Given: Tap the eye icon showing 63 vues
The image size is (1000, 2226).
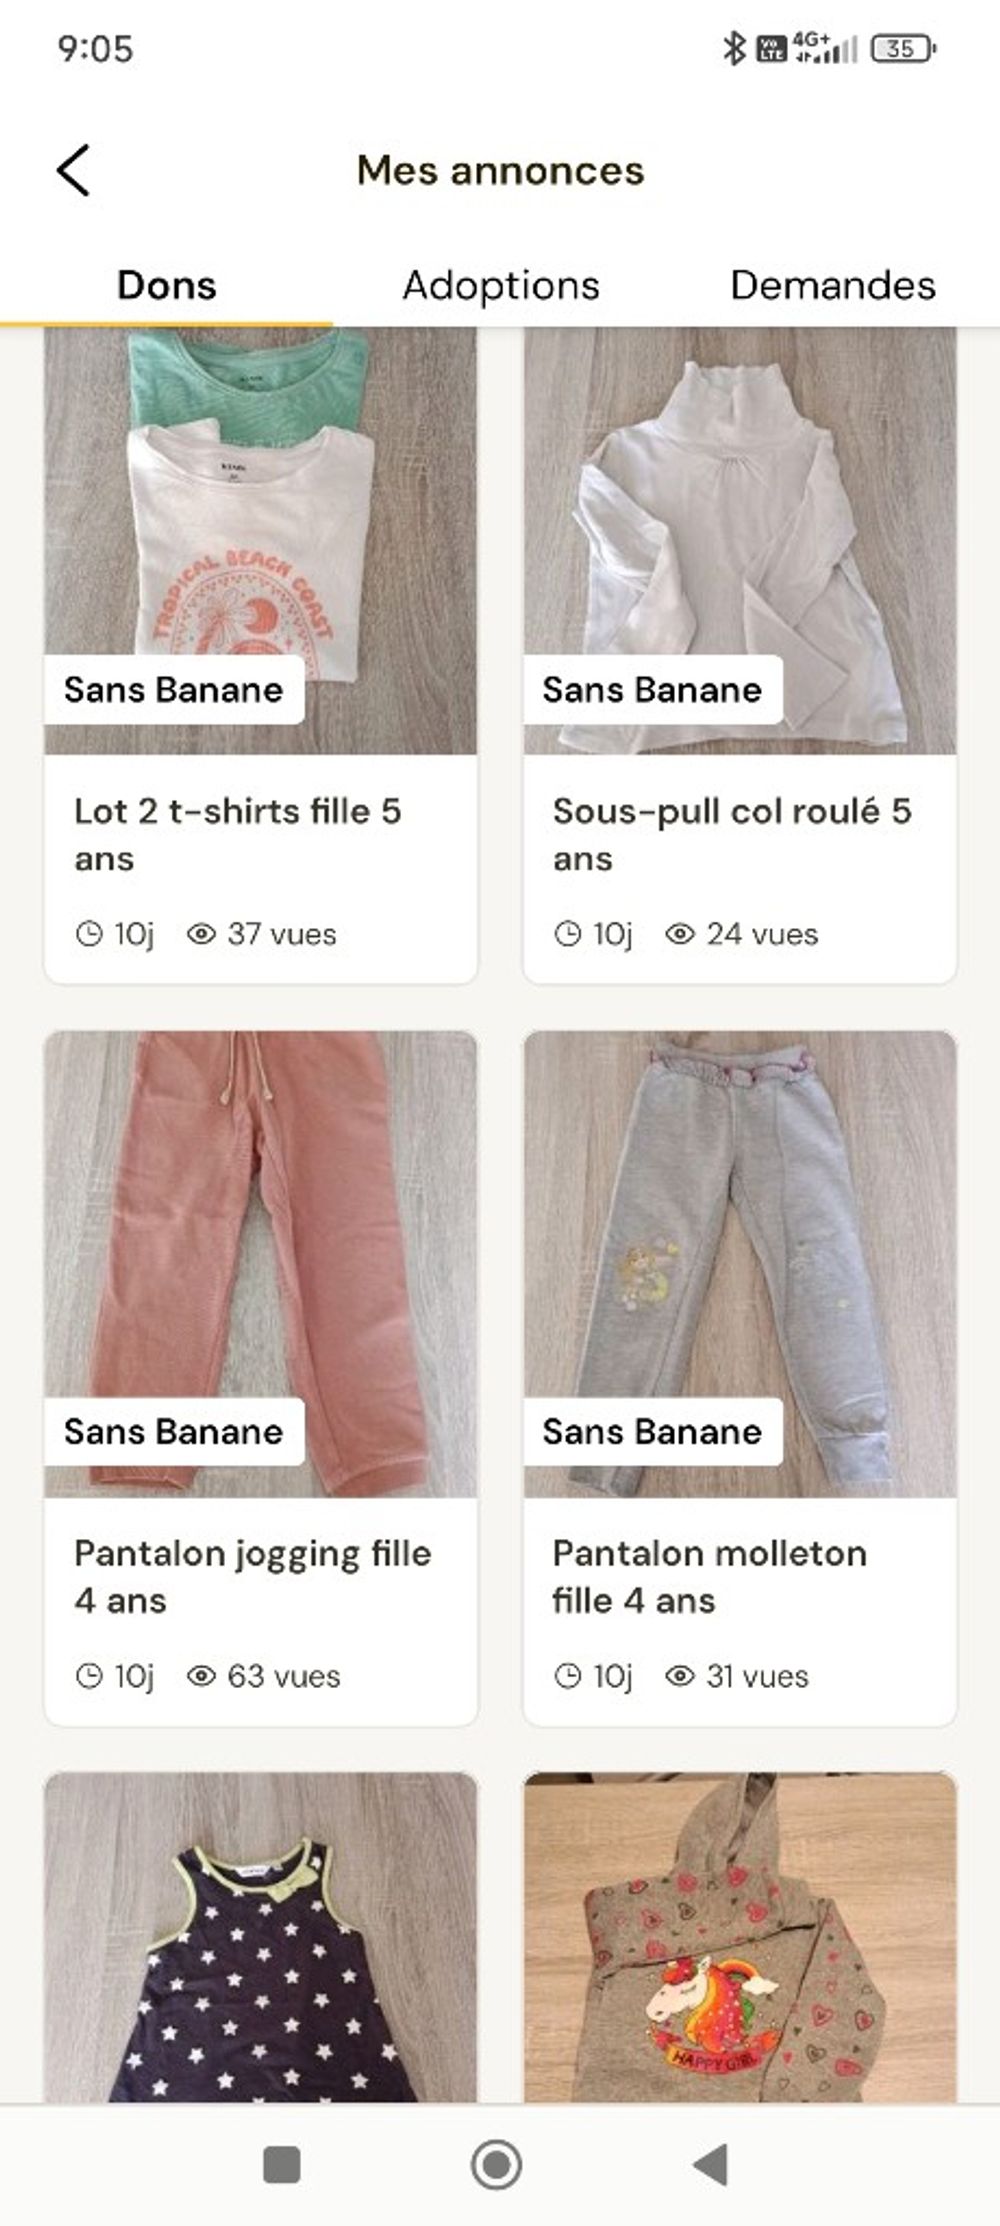Looking at the screenshot, I should (202, 1676).
